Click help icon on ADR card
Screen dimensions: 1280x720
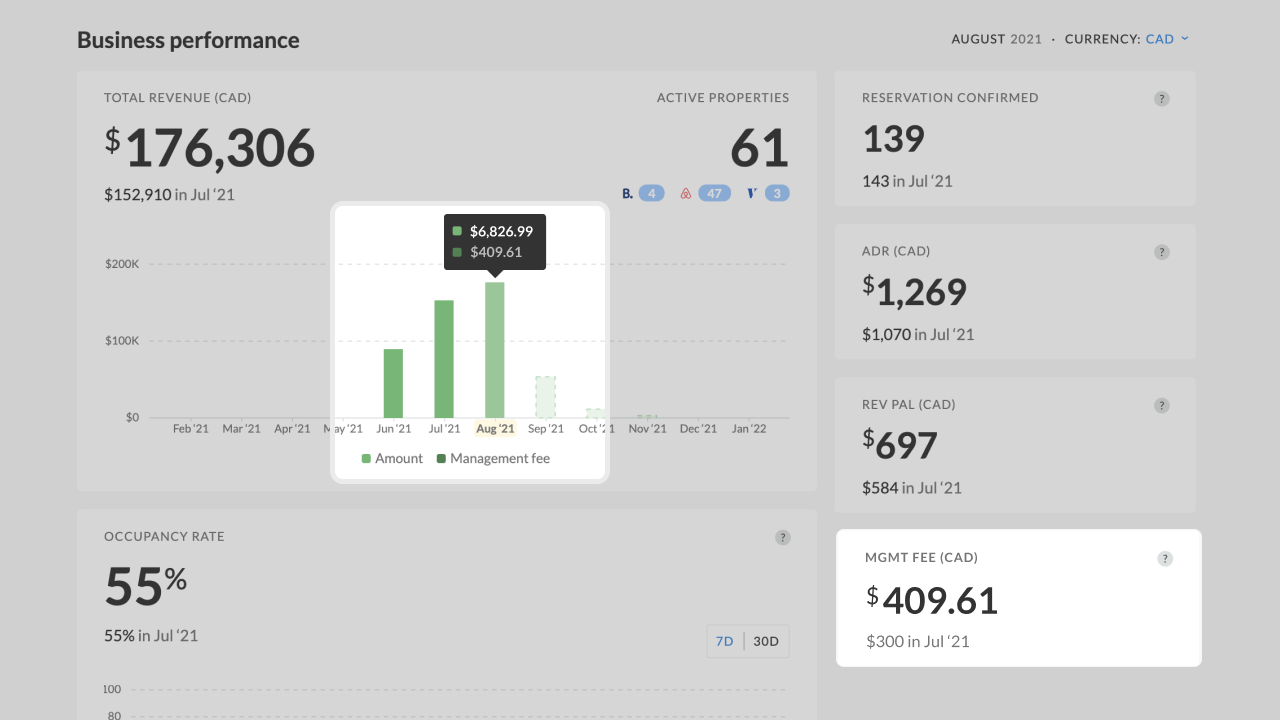coord(1161,252)
